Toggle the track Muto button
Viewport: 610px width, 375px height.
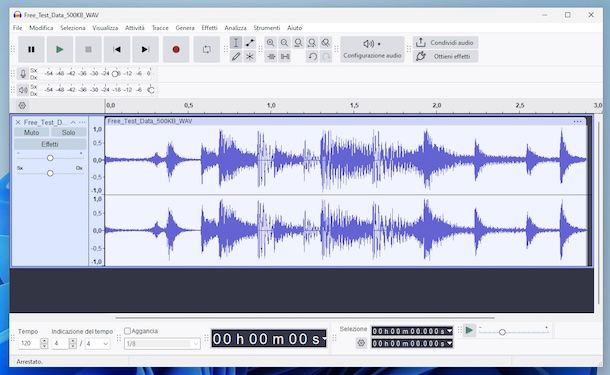tap(32, 133)
